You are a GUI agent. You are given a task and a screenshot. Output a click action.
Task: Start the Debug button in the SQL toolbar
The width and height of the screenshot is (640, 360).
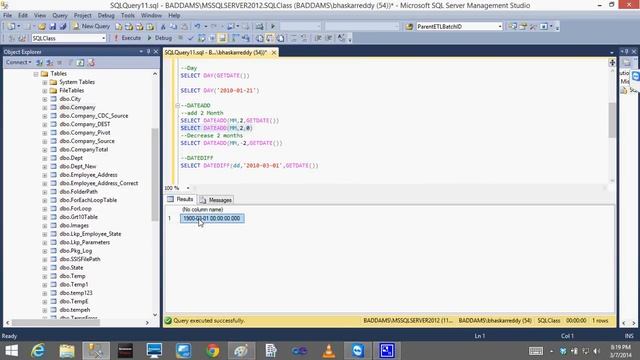click(160, 38)
